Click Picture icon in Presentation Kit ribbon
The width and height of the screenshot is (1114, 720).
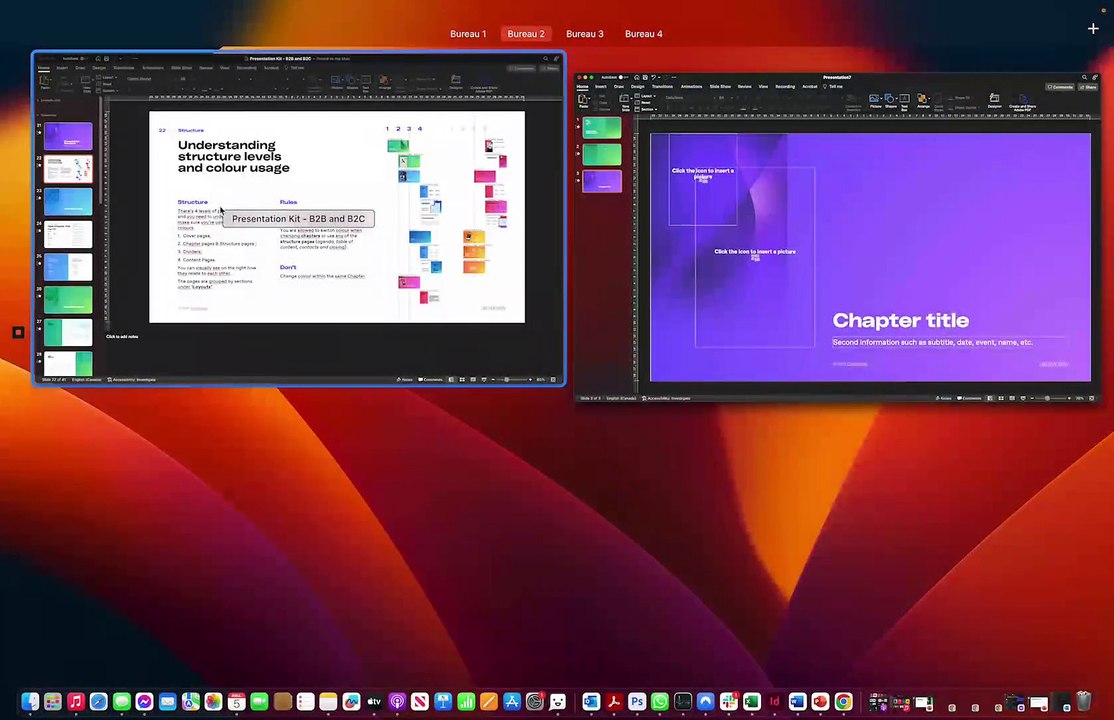[x=335, y=81]
